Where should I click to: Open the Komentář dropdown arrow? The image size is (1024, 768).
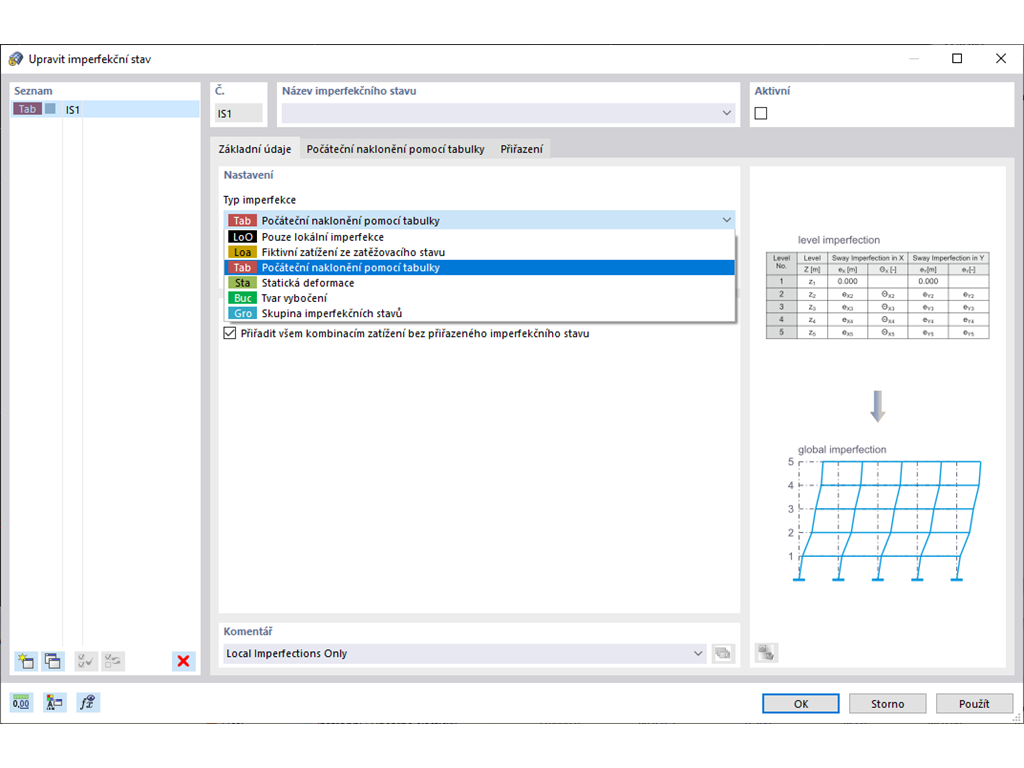click(698, 653)
